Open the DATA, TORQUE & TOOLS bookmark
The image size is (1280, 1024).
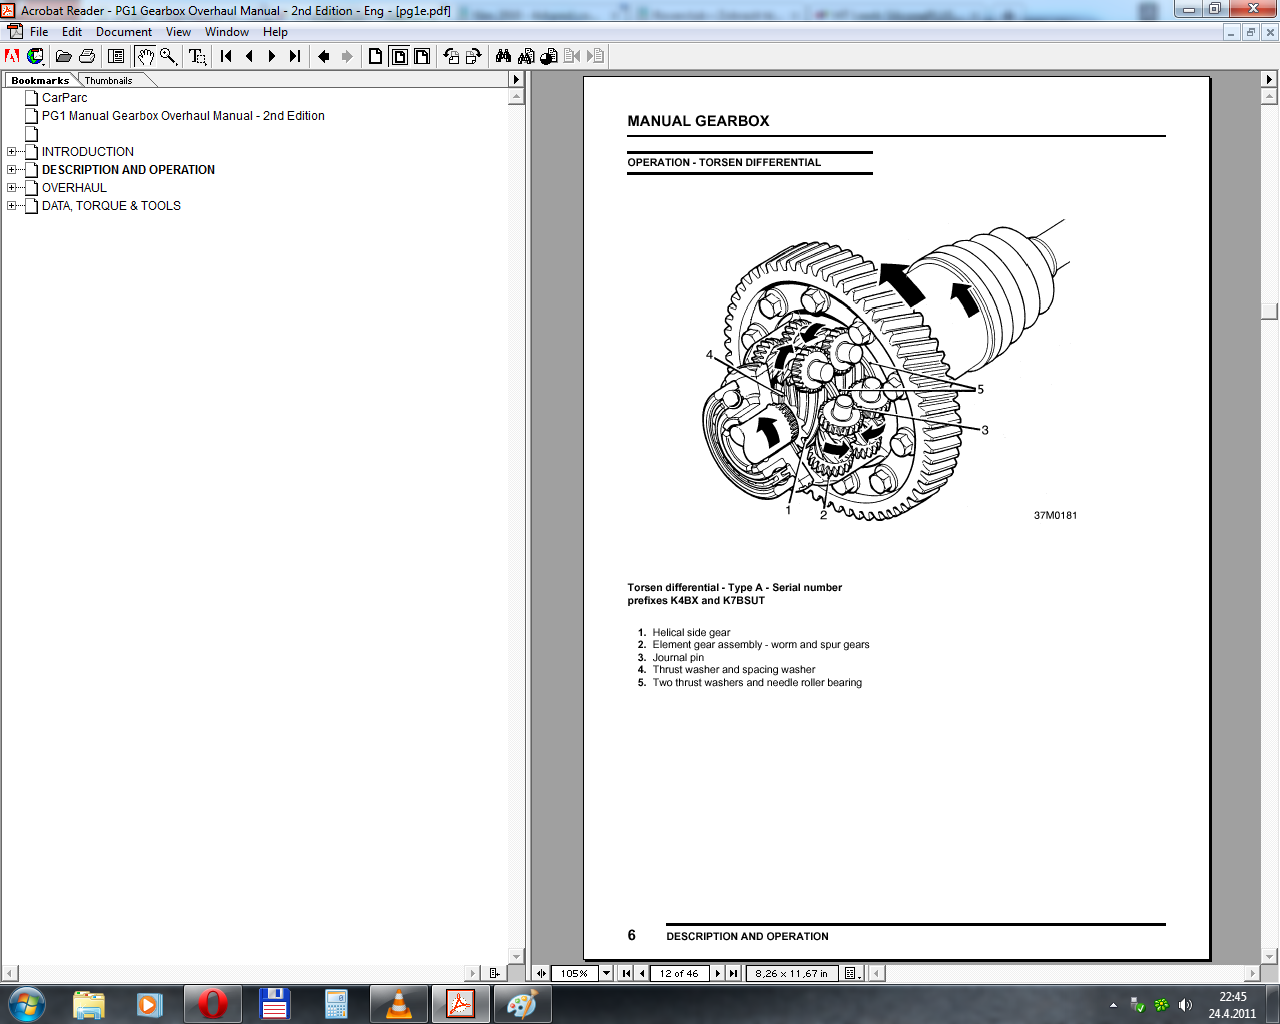(x=111, y=206)
